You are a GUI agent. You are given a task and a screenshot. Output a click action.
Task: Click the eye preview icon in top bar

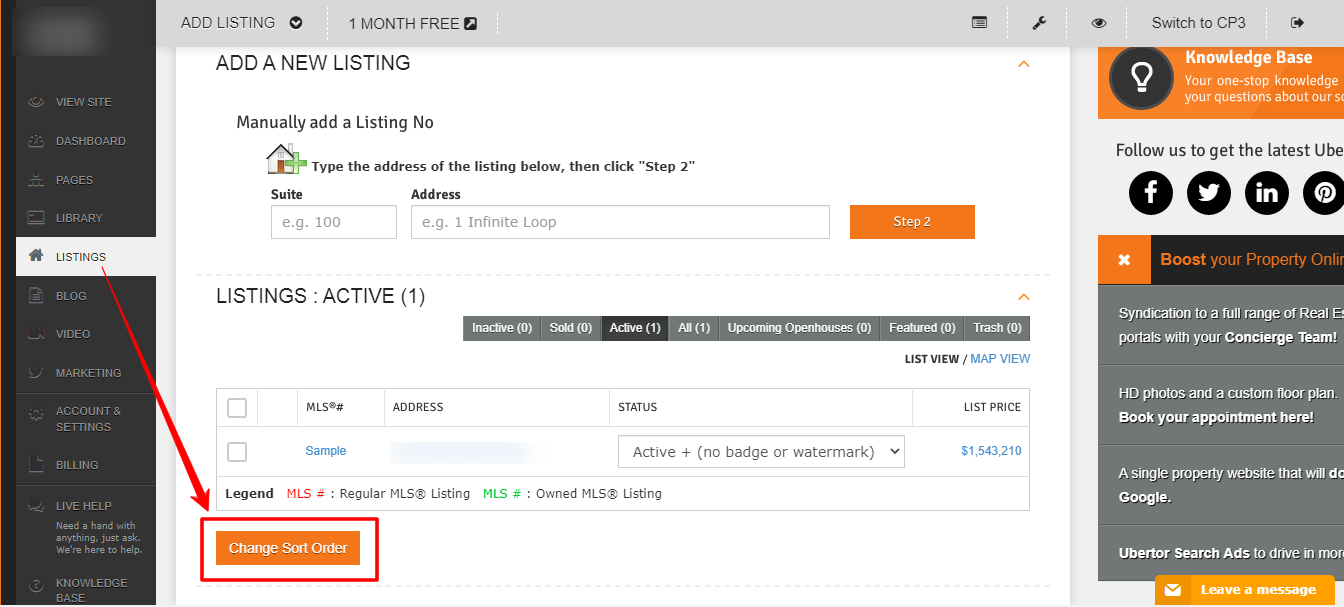1099,23
